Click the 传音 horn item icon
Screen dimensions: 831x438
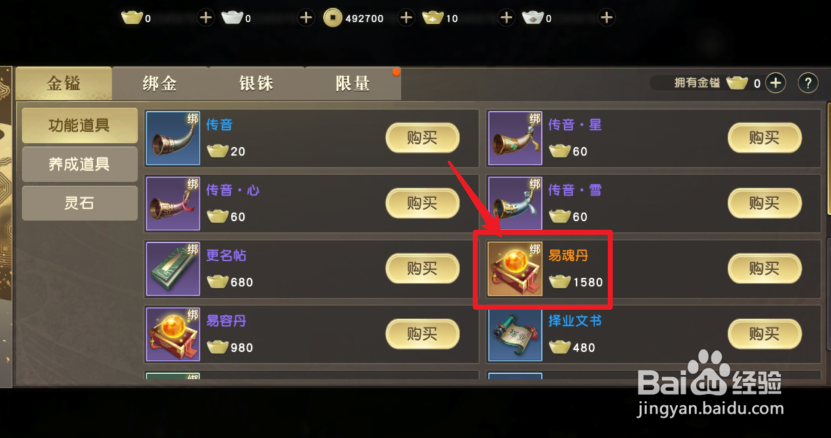pyautogui.click(x=173, y=138)
